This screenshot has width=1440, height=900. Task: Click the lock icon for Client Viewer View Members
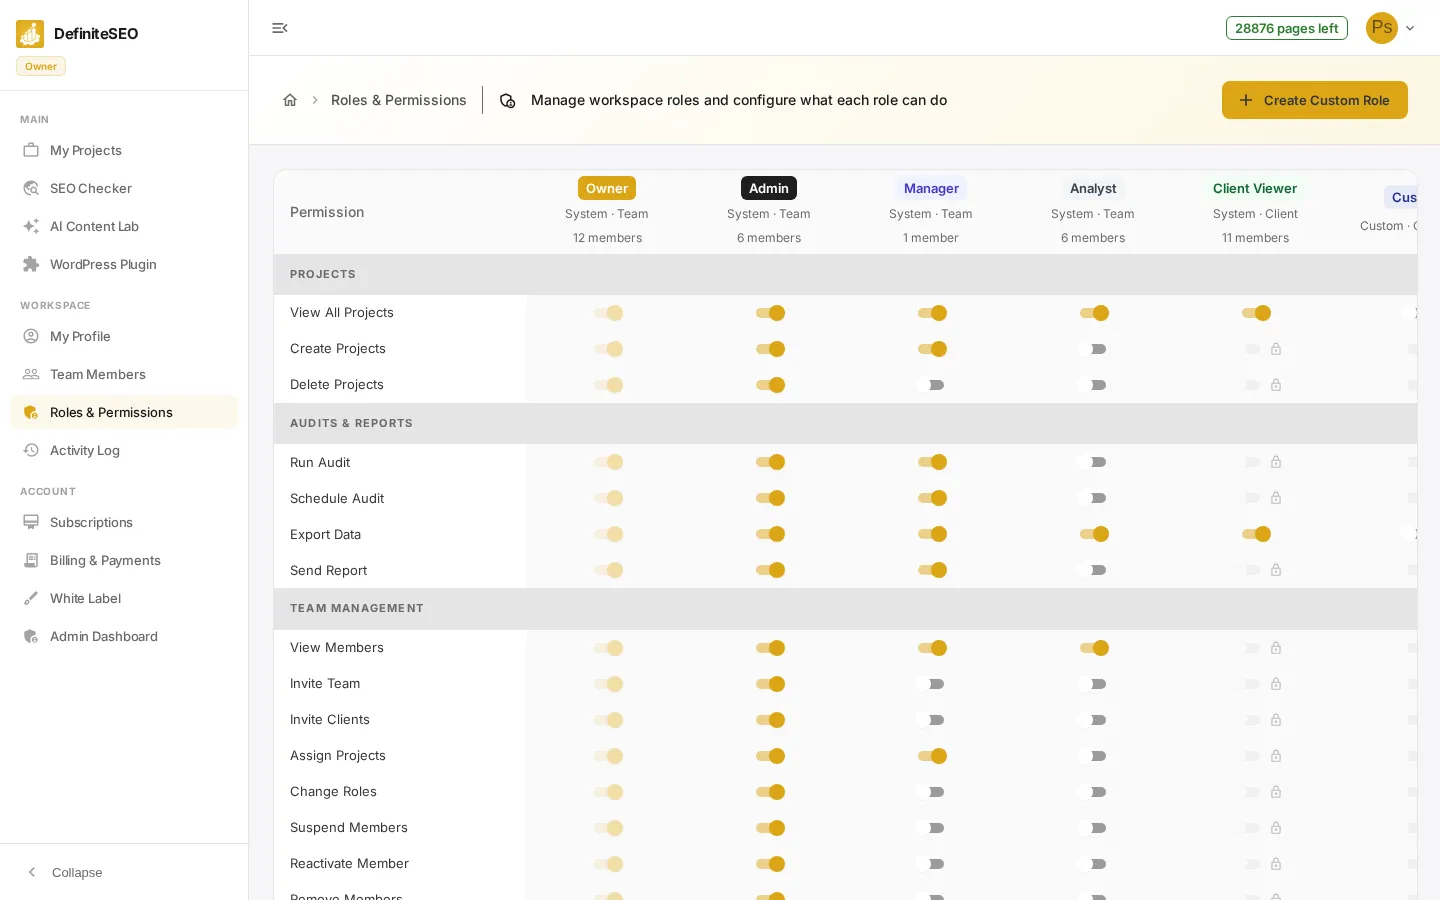[x=1276, y=648]
